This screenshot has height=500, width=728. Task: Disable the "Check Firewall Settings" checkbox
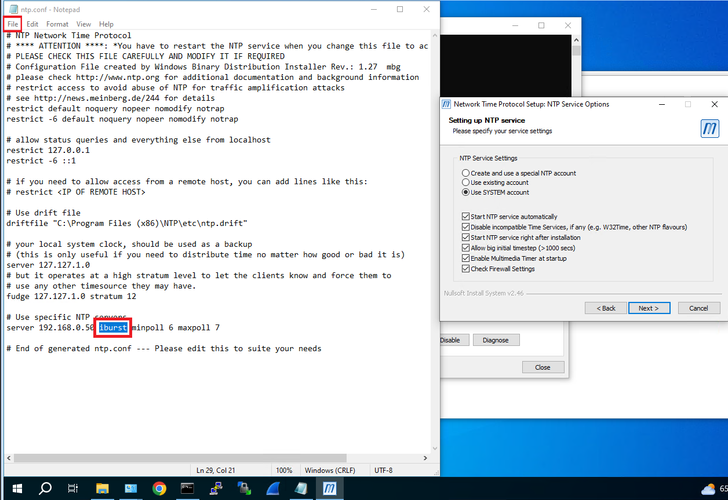466,268
